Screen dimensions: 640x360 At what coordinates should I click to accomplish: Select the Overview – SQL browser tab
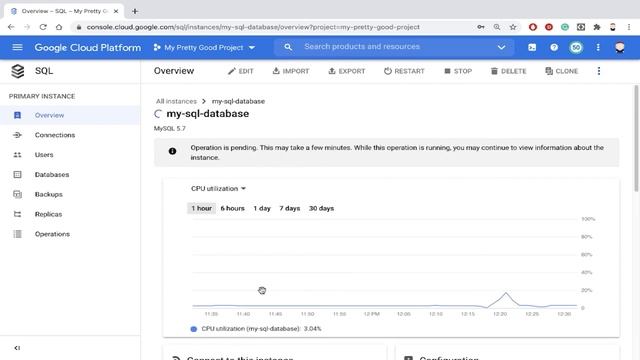pos(63,11)
